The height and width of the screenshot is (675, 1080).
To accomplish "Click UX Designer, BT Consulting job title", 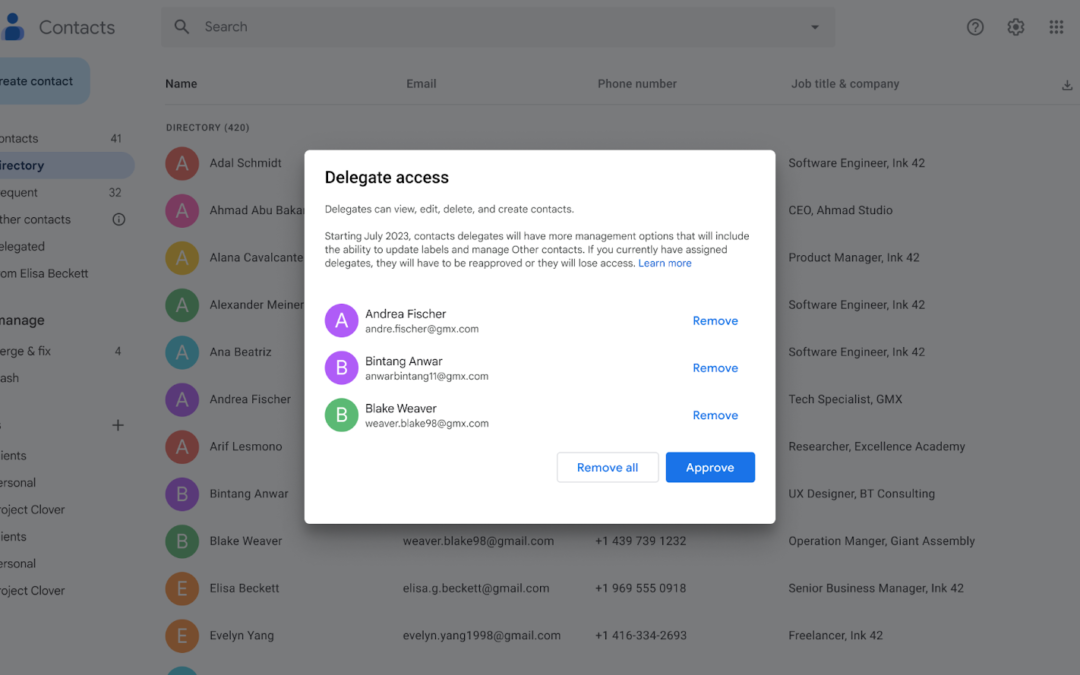I will pos(862,494).
